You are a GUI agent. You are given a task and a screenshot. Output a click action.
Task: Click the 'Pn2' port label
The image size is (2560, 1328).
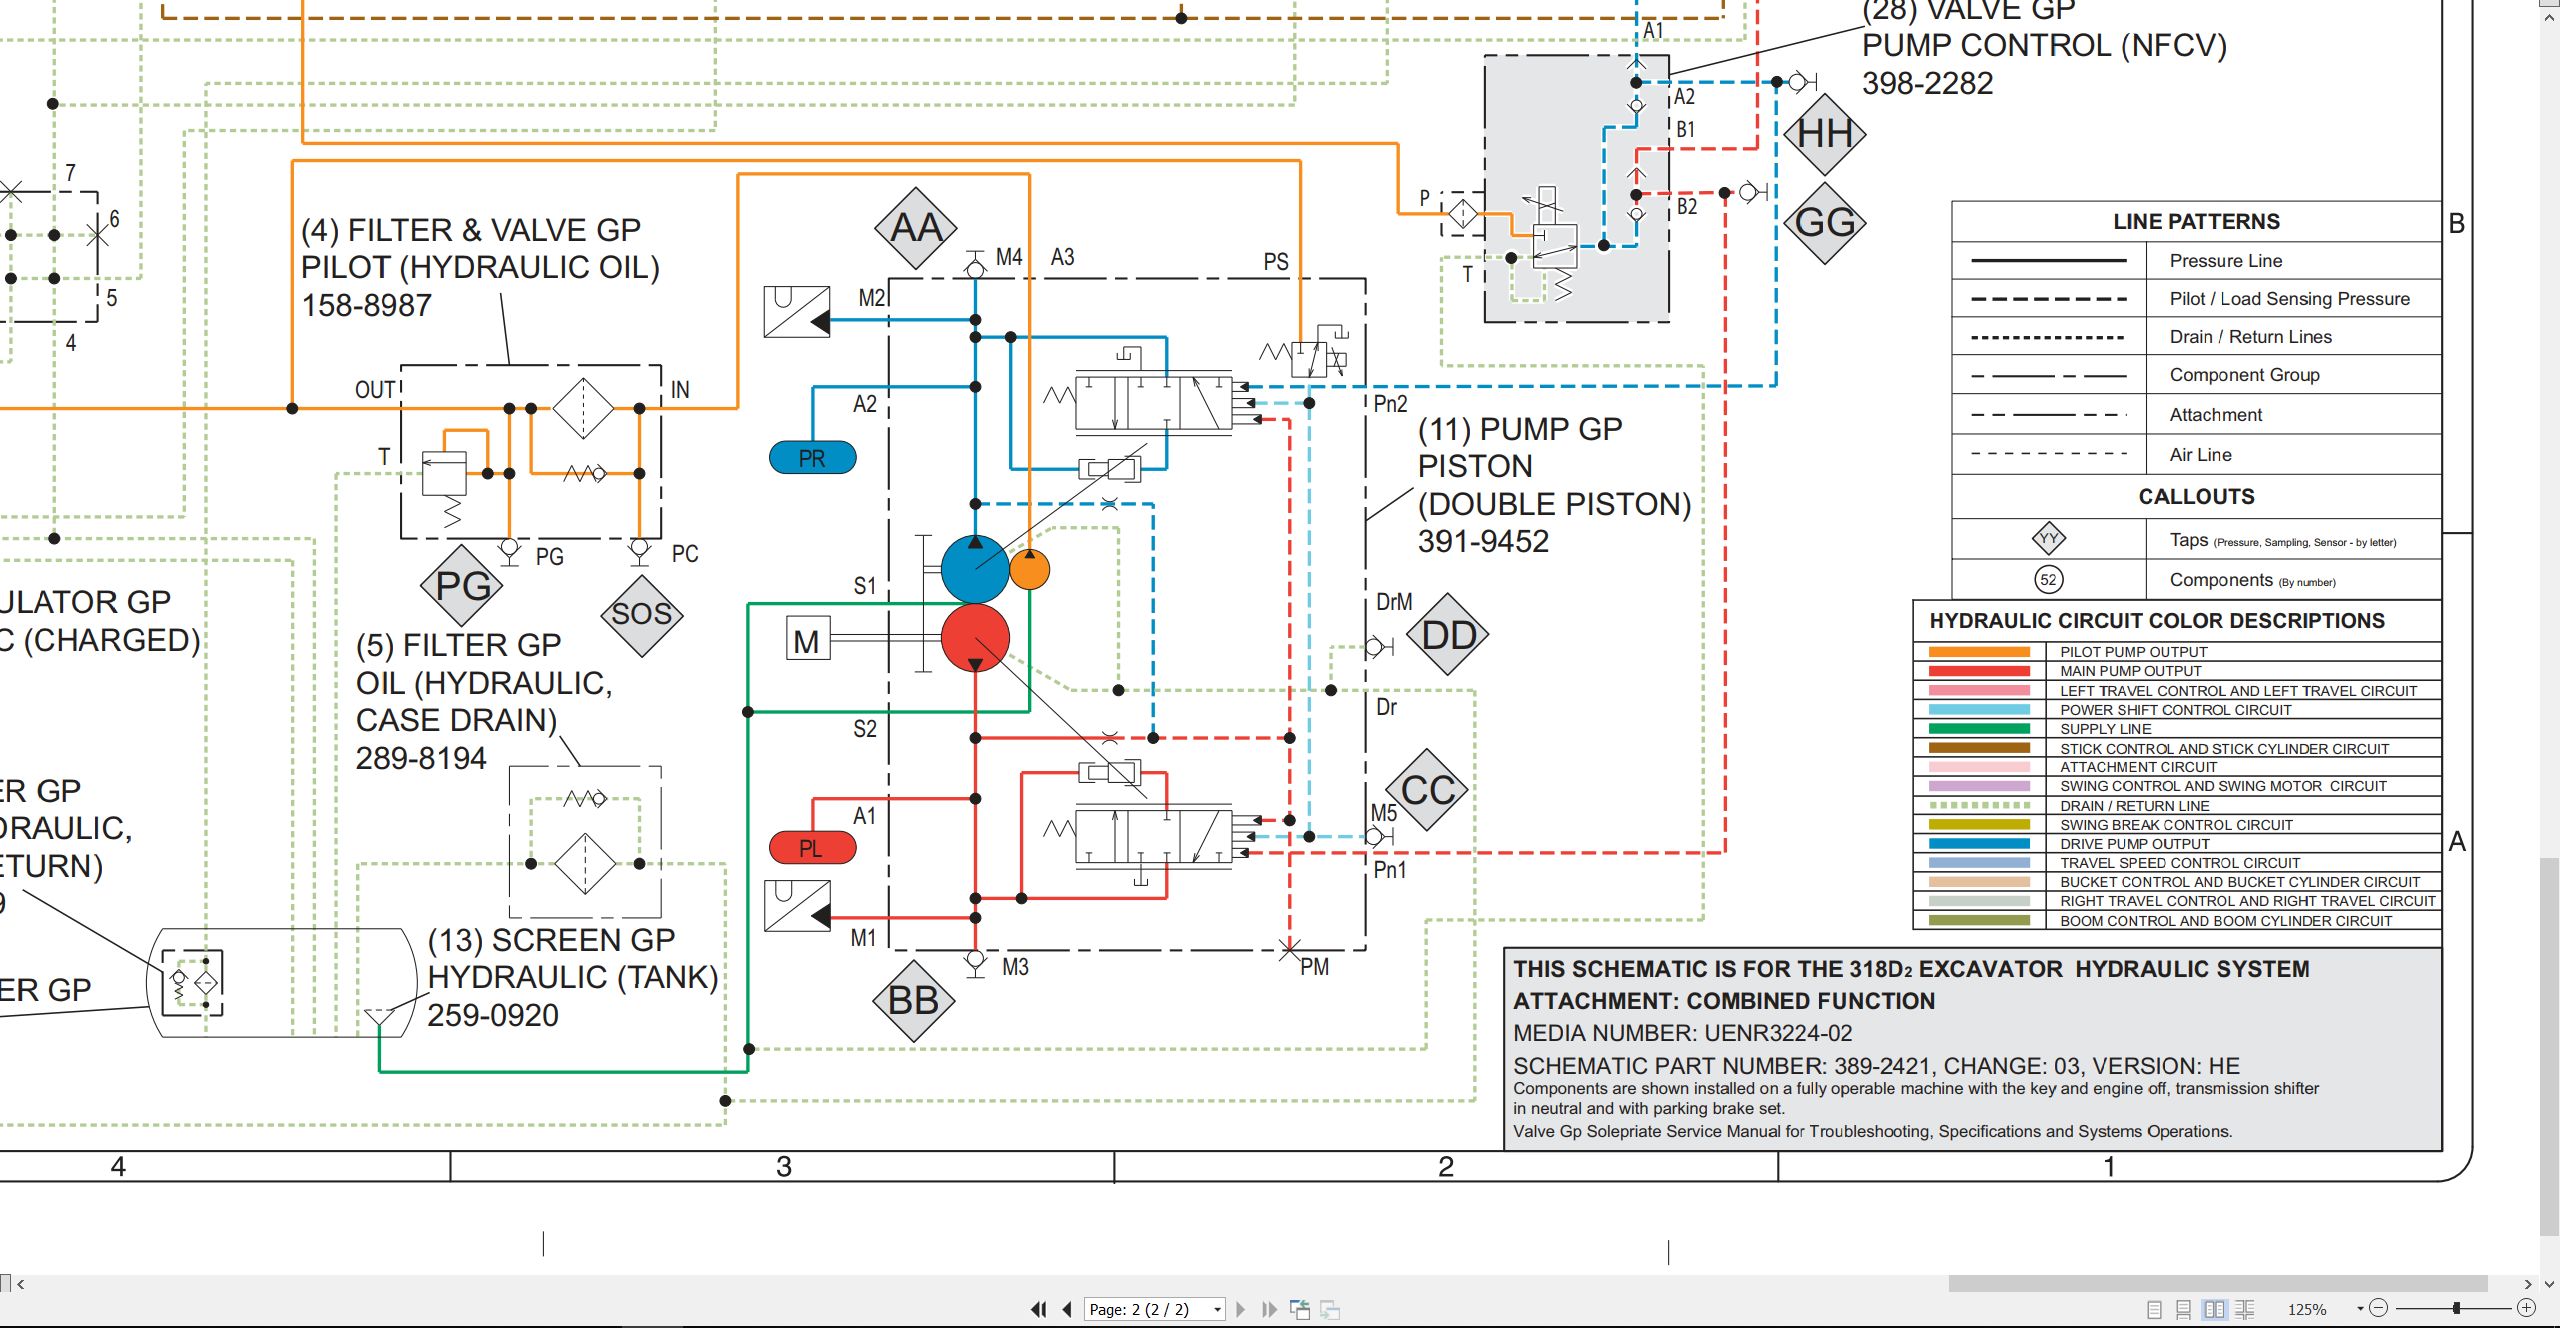[1390, 404]
